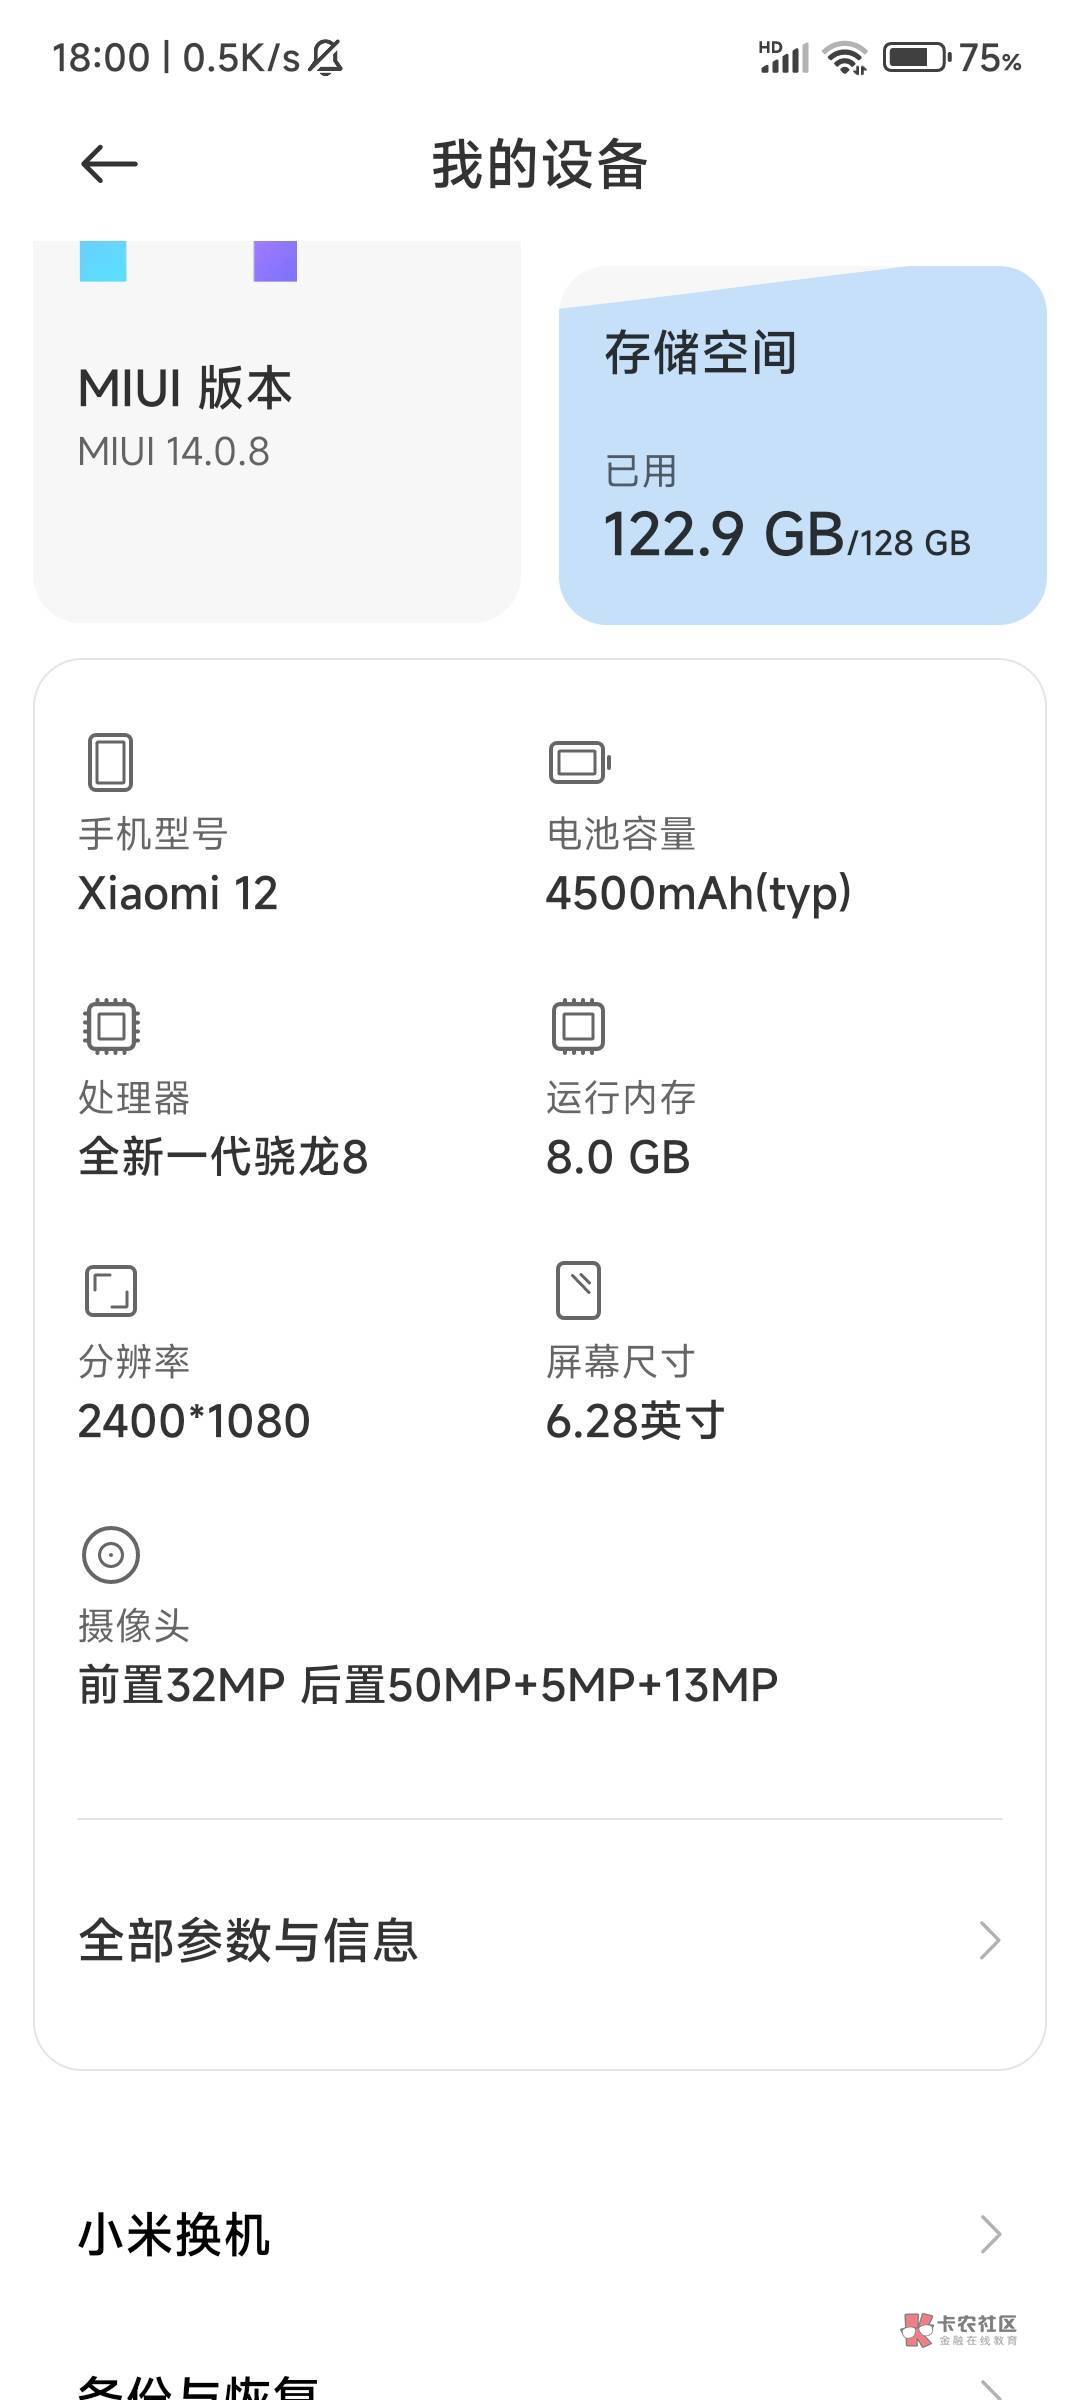Tap the screen size icon
This screenshot has width=1080, height=2400.
(x=578, y=1290)
